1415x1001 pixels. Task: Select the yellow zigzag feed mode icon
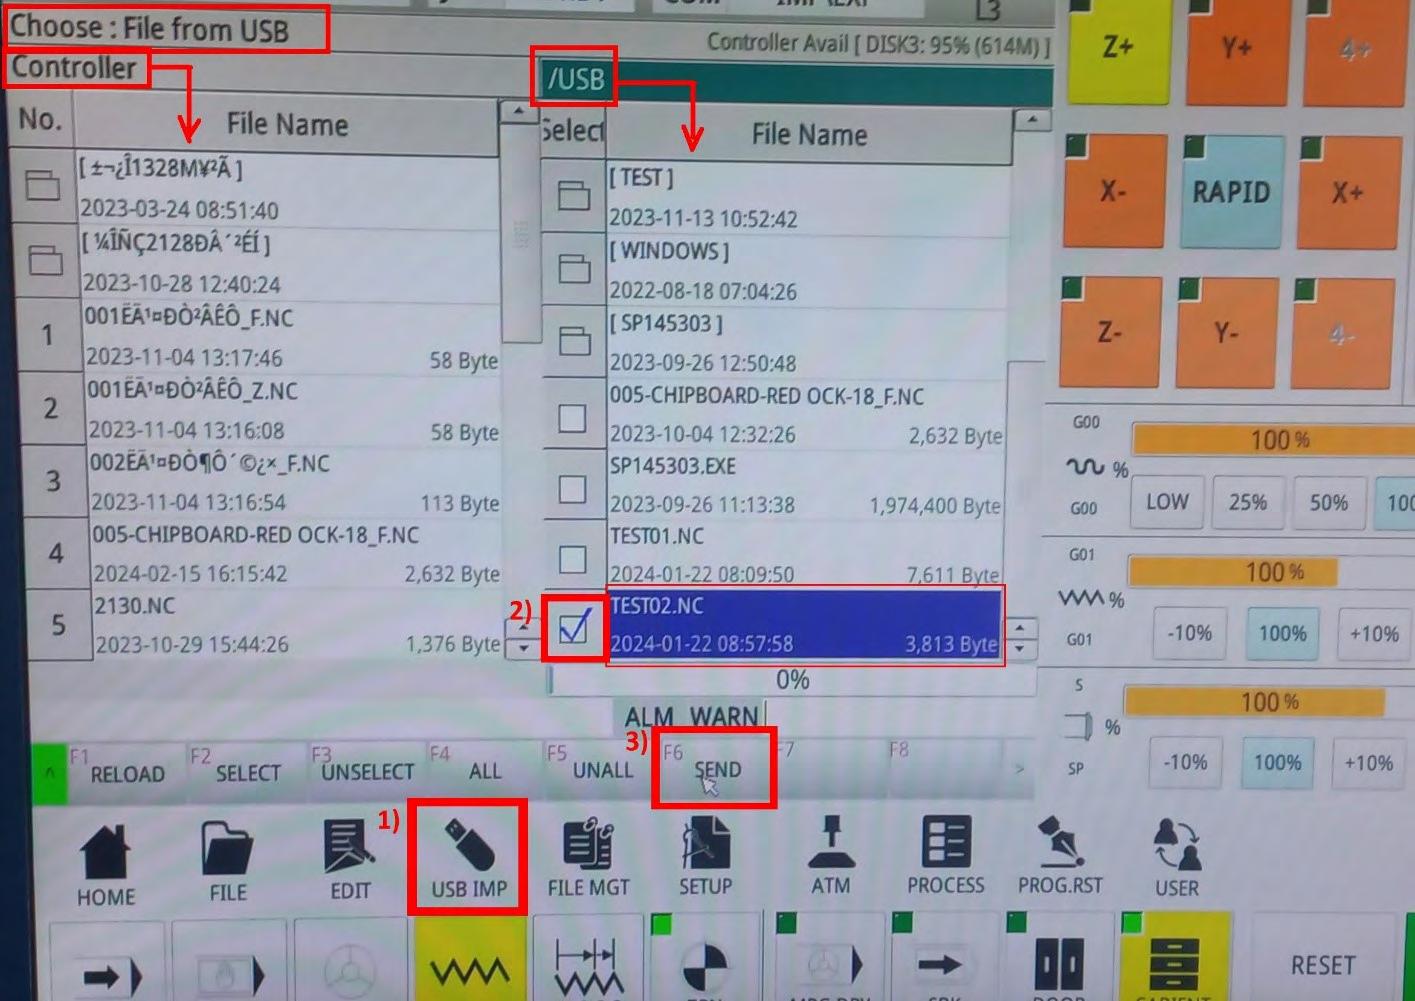470,960
